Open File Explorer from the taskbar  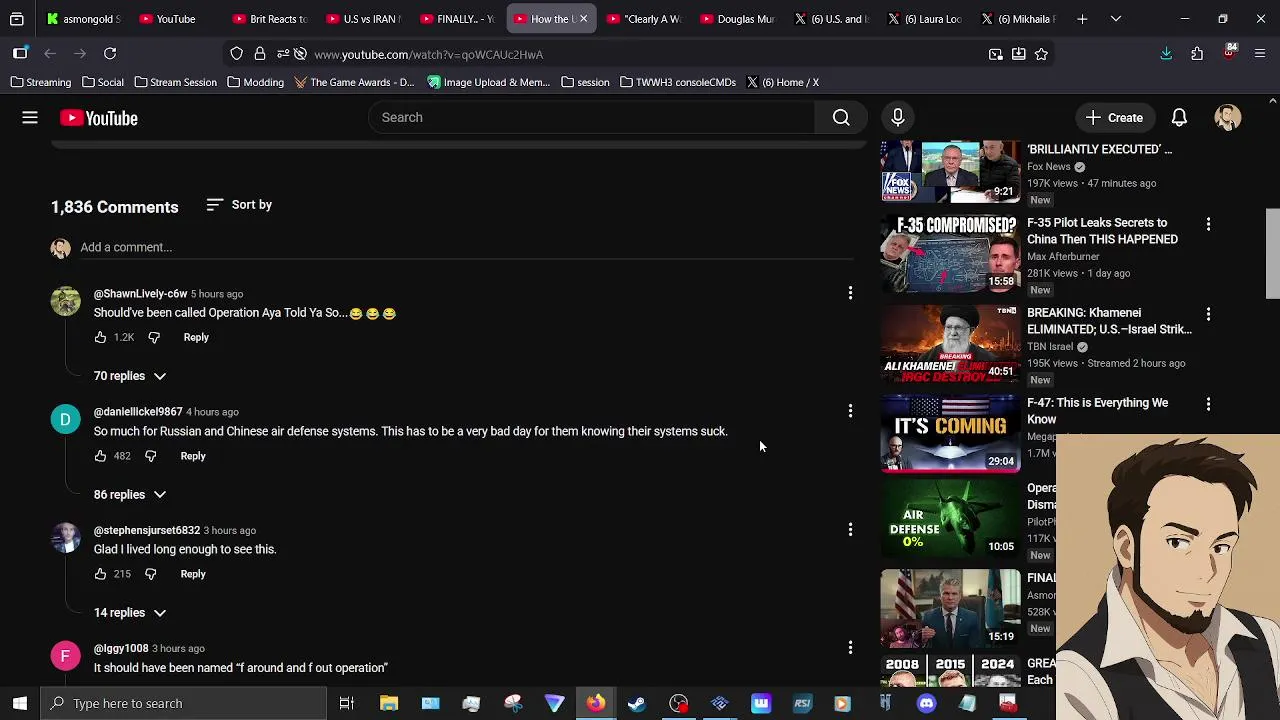pos(389,703)
